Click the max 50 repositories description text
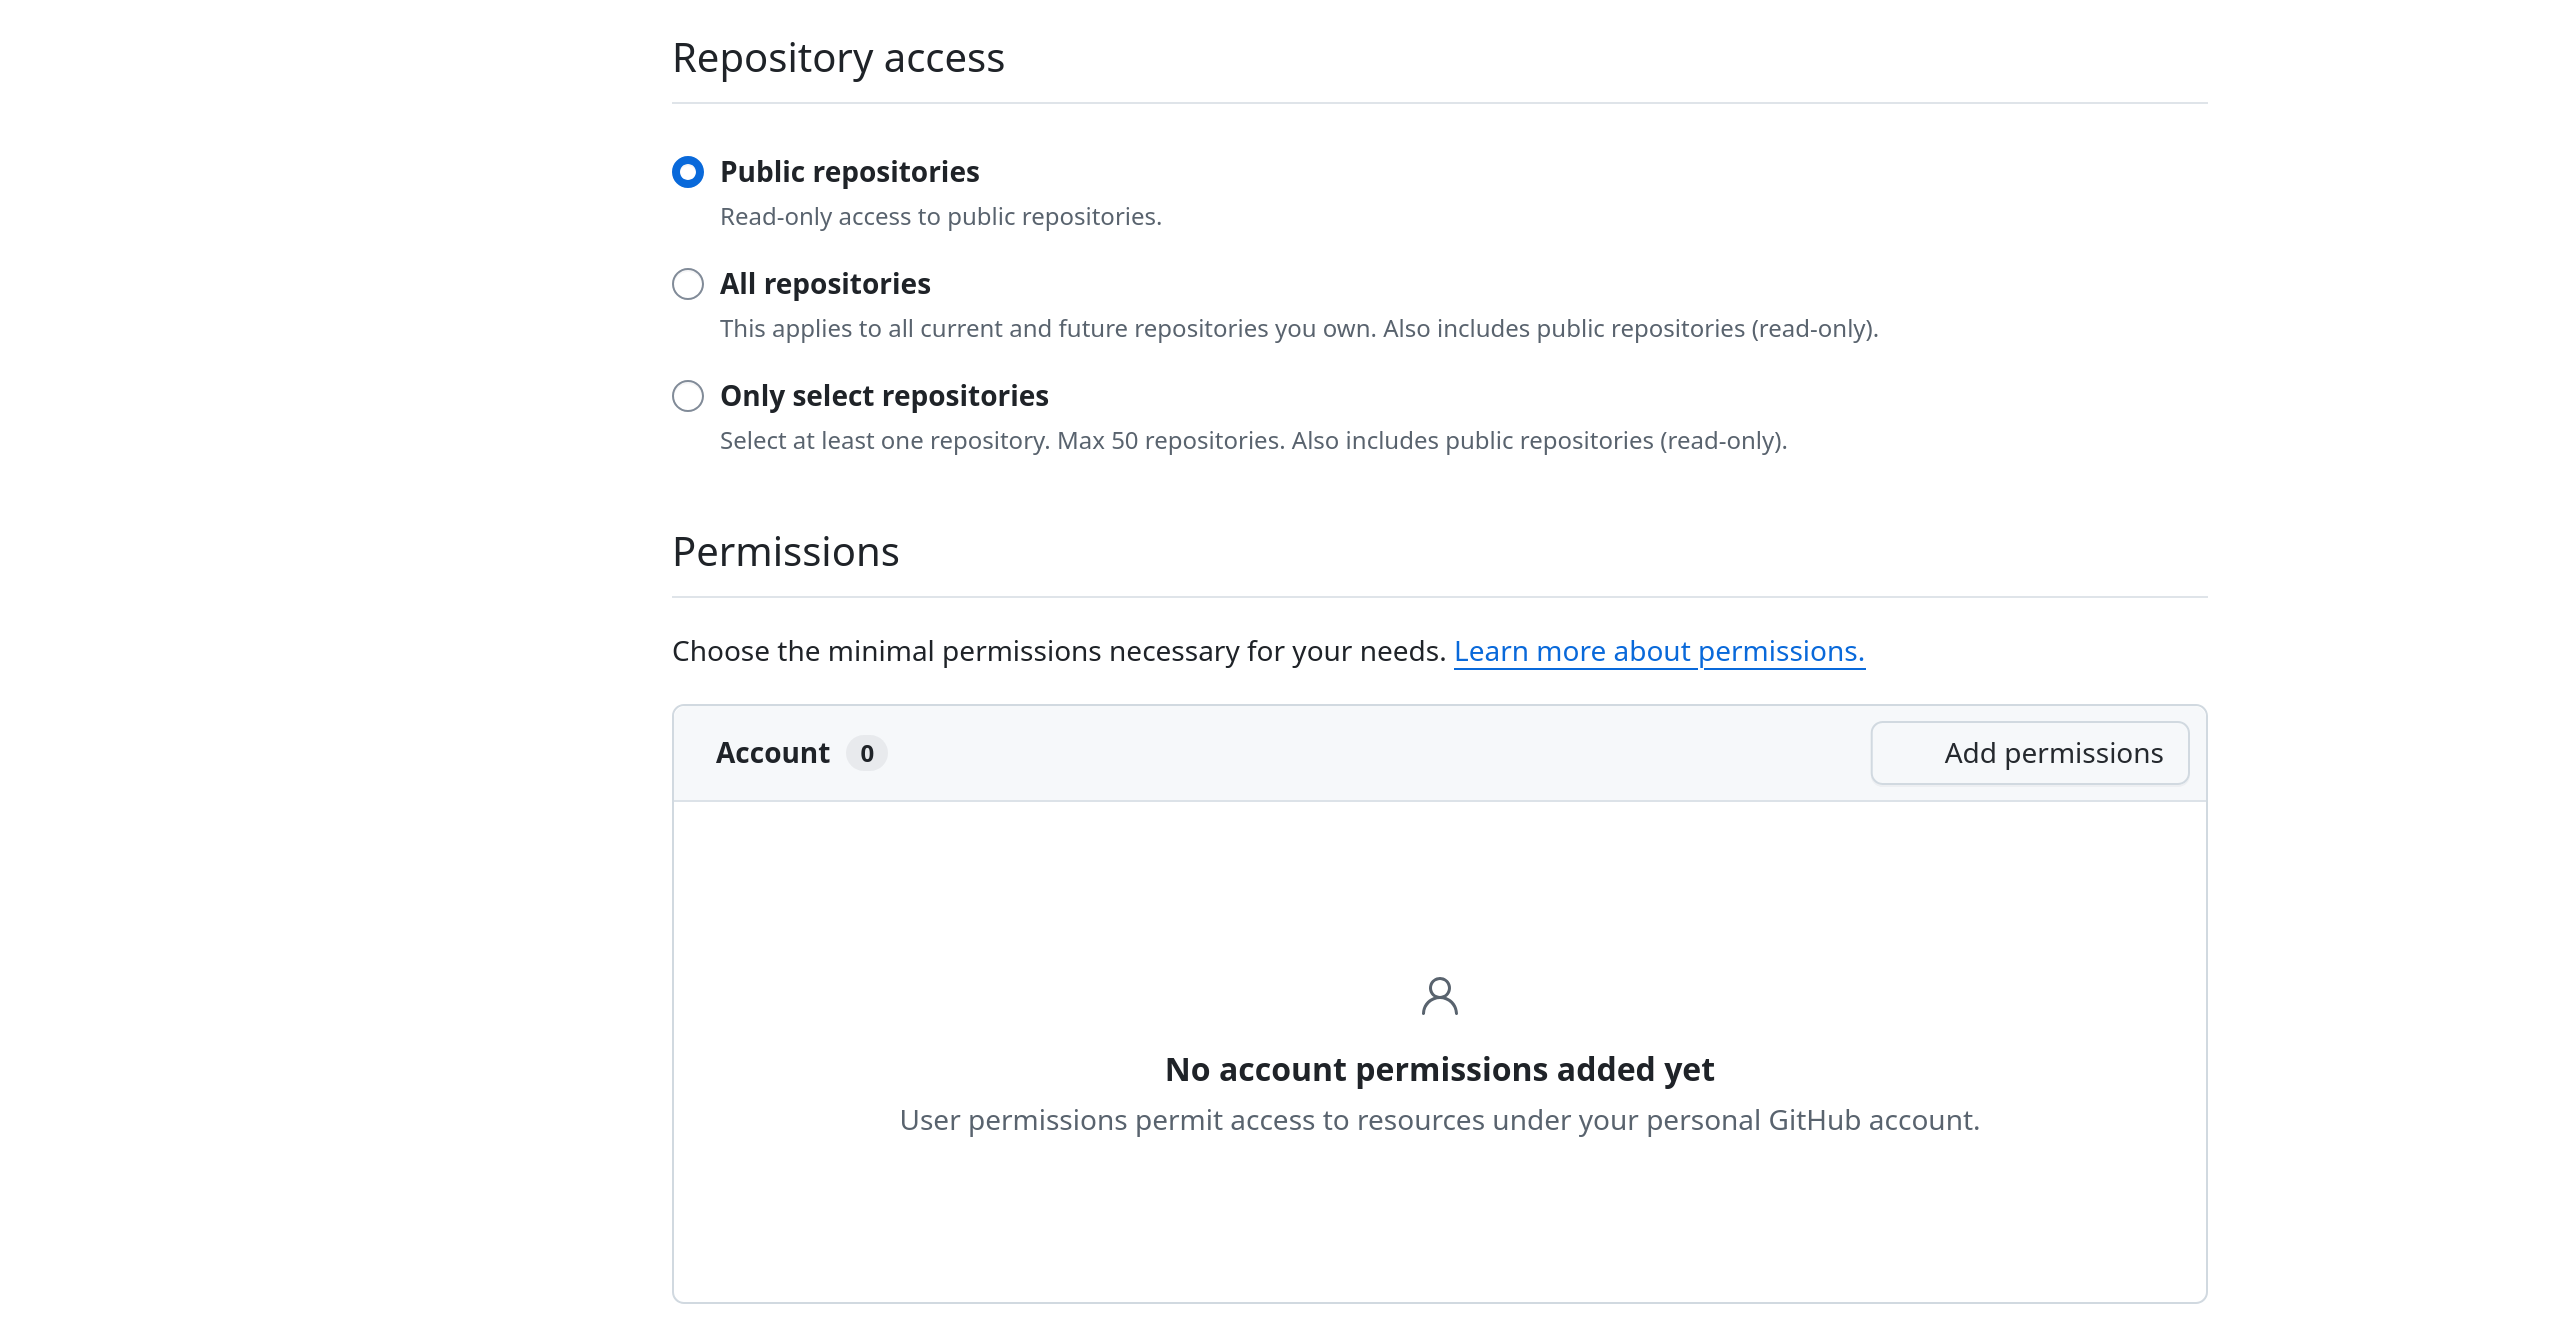This screenshot has width=2560, height=1323. tap(1253, 440)
